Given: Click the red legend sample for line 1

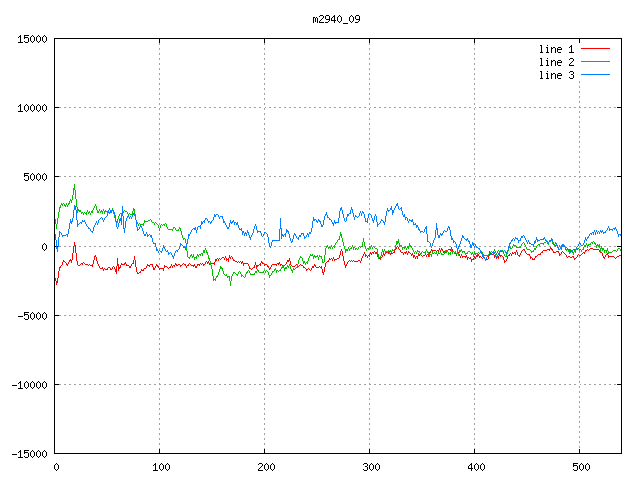Looking at the screenshot, I should (595, 49).
